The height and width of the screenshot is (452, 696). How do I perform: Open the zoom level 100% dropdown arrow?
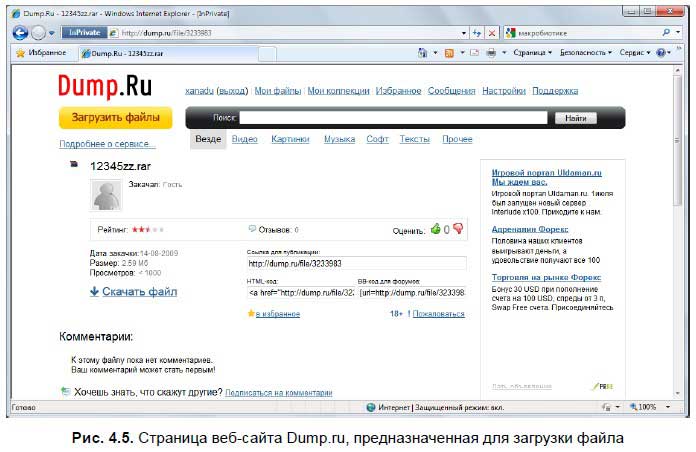pyautogui.click(x=668, y=407)
